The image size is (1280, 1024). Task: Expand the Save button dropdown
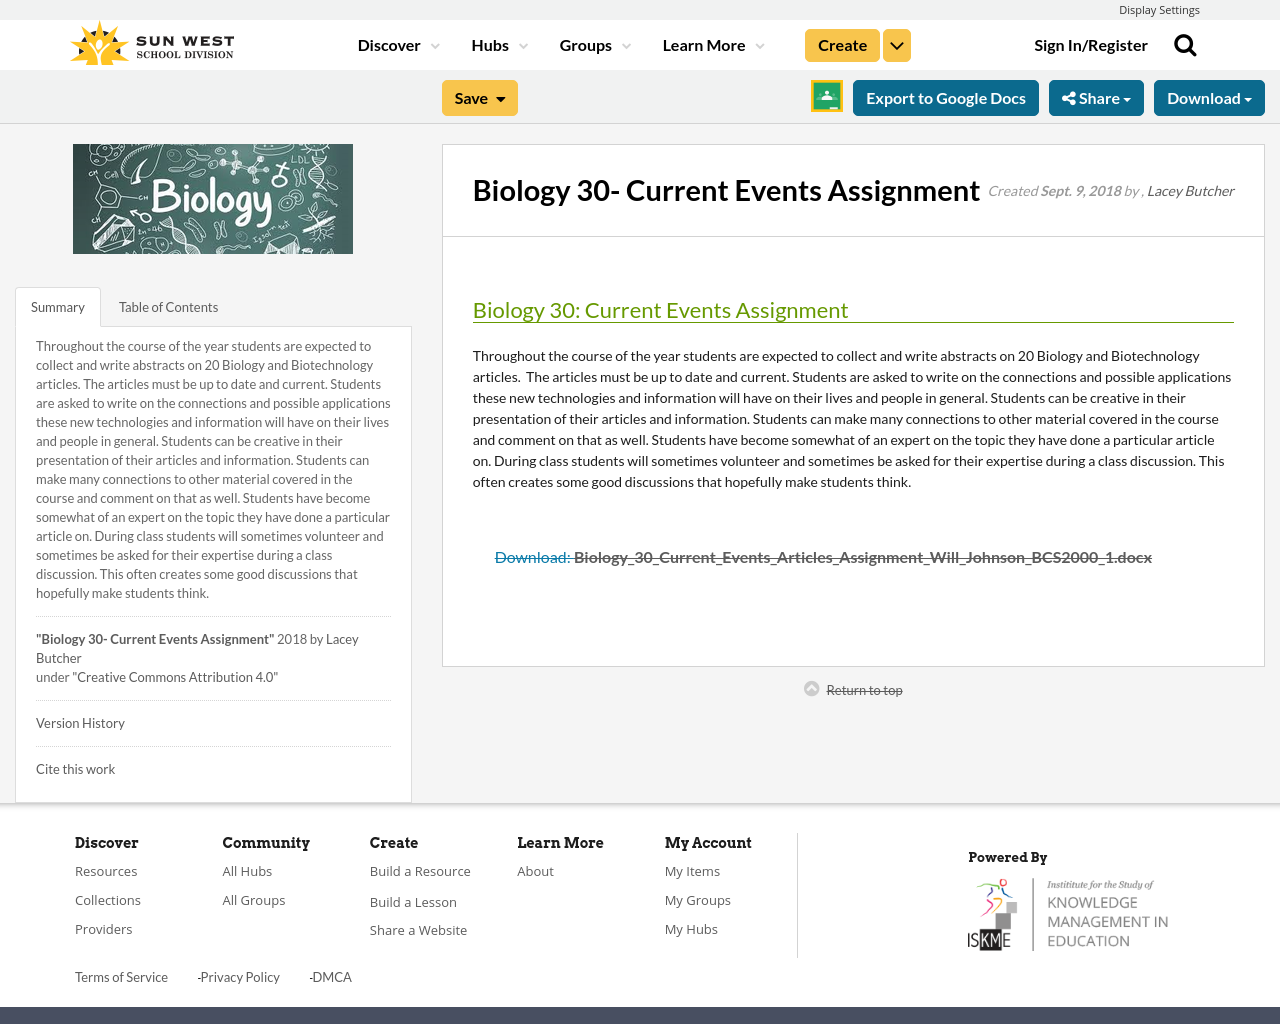pyautogui.click(x=498, y=97)
